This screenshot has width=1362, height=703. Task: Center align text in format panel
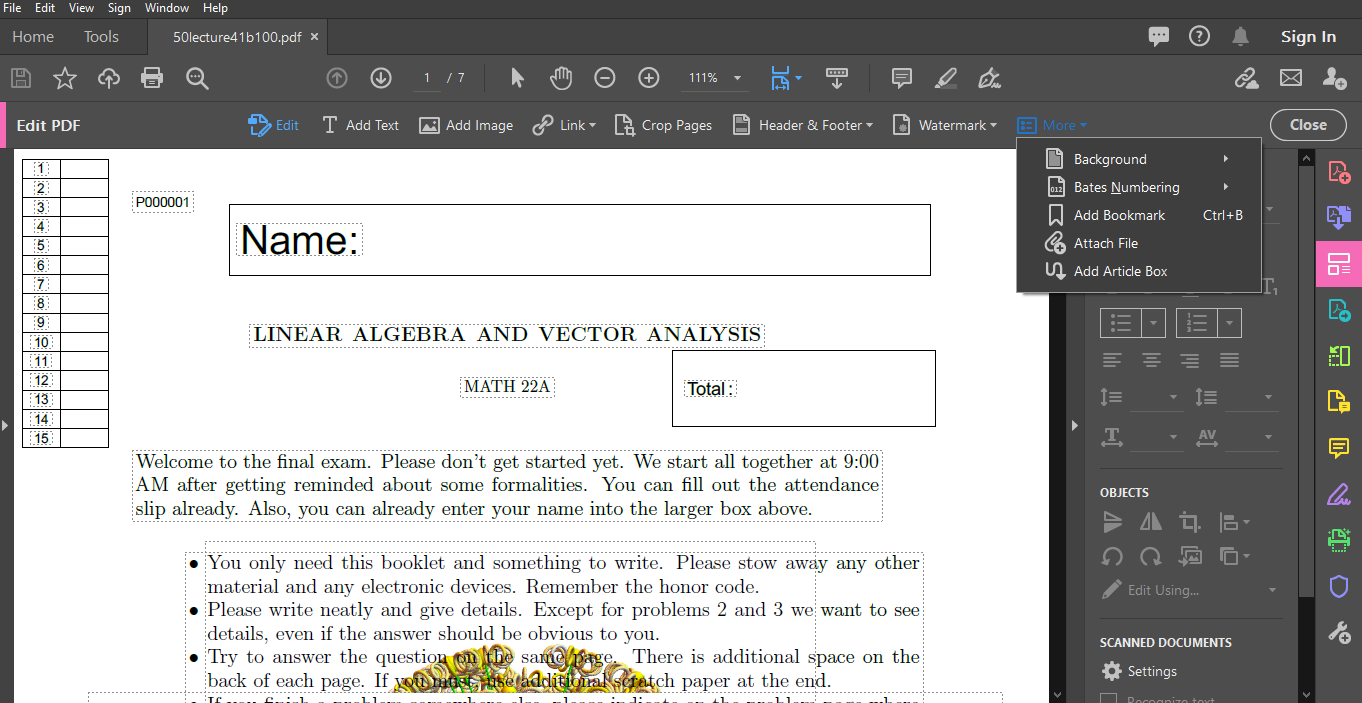(1151, 360)
